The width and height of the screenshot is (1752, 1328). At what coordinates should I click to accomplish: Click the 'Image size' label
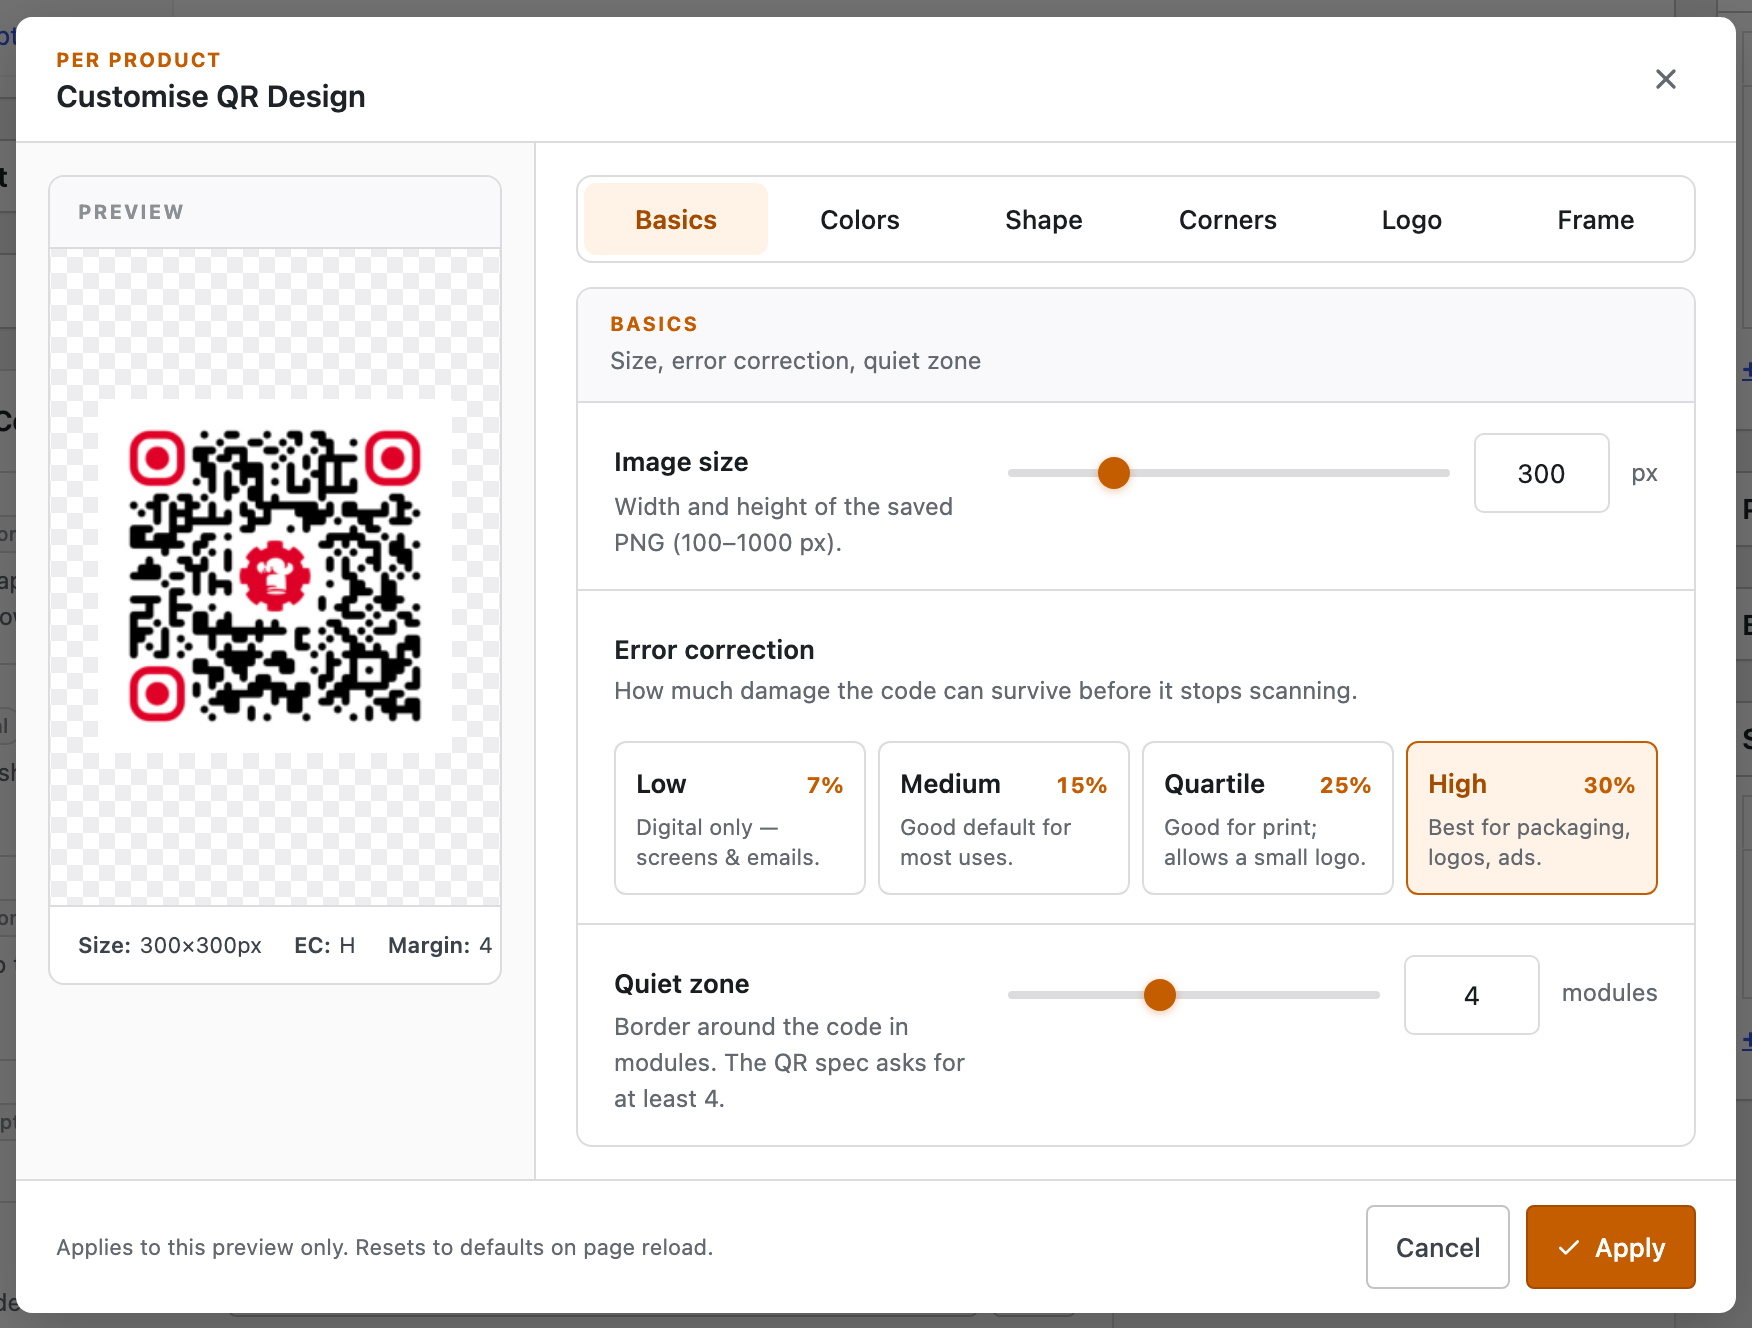pyautogui.click(x=681, y=462)
